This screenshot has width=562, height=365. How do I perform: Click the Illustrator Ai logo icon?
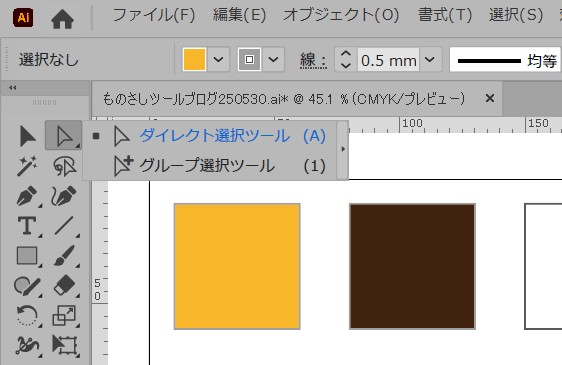pyautogui.click(x=23, y=17)
